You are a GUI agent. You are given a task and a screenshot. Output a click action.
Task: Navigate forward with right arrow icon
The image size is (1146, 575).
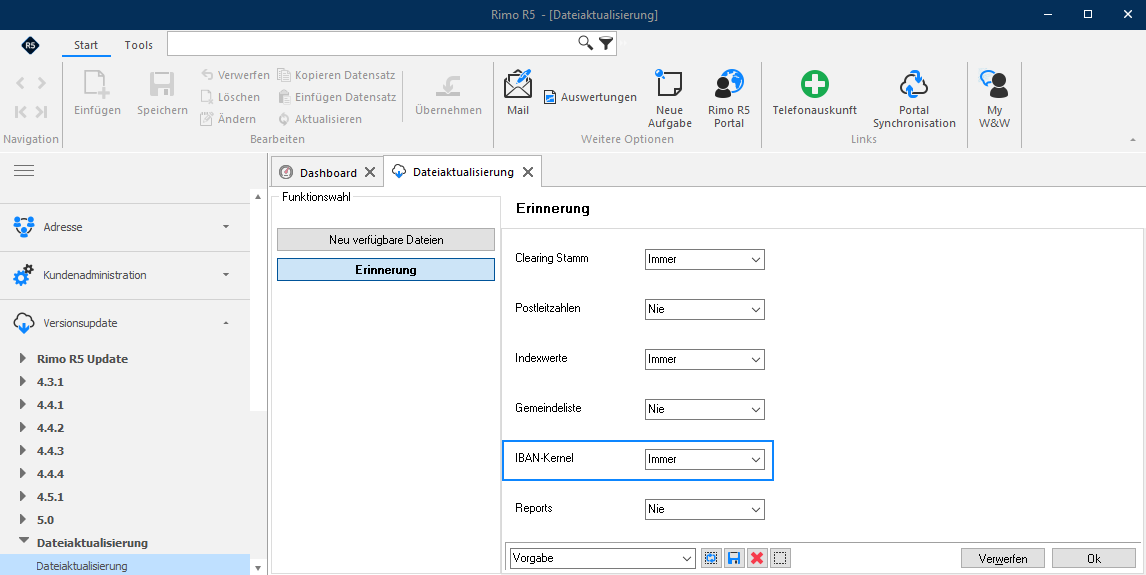(42, 83)
